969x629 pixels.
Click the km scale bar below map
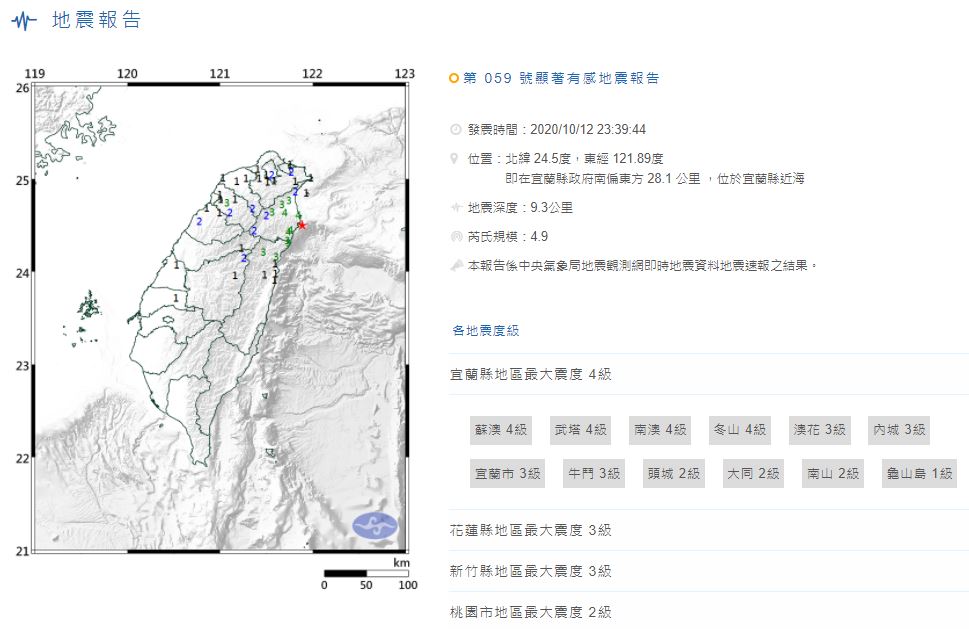click(x=364, y=574)
